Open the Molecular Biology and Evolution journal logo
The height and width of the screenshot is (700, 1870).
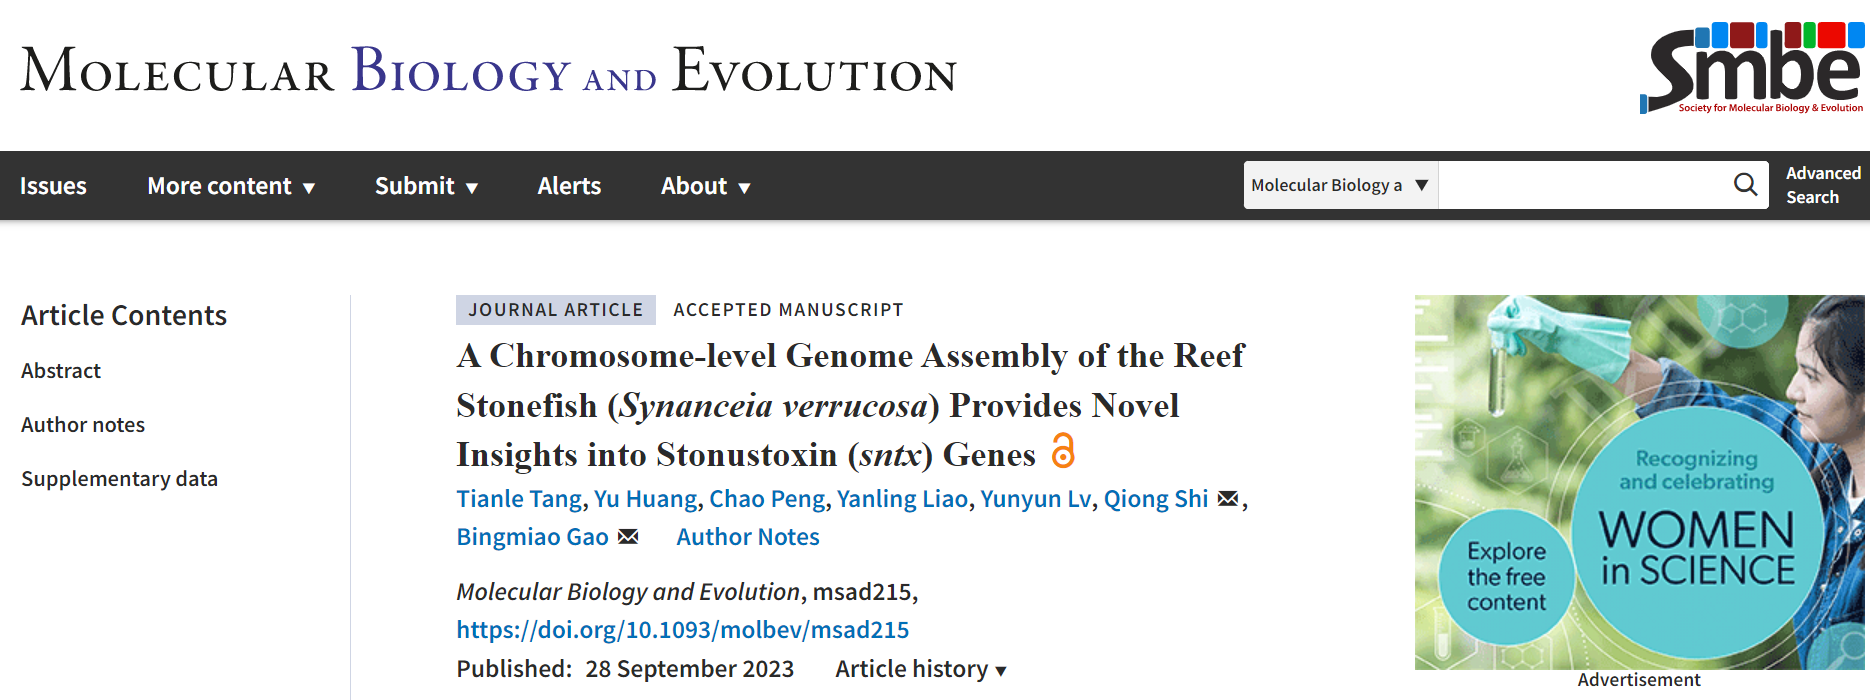[488, 70]
